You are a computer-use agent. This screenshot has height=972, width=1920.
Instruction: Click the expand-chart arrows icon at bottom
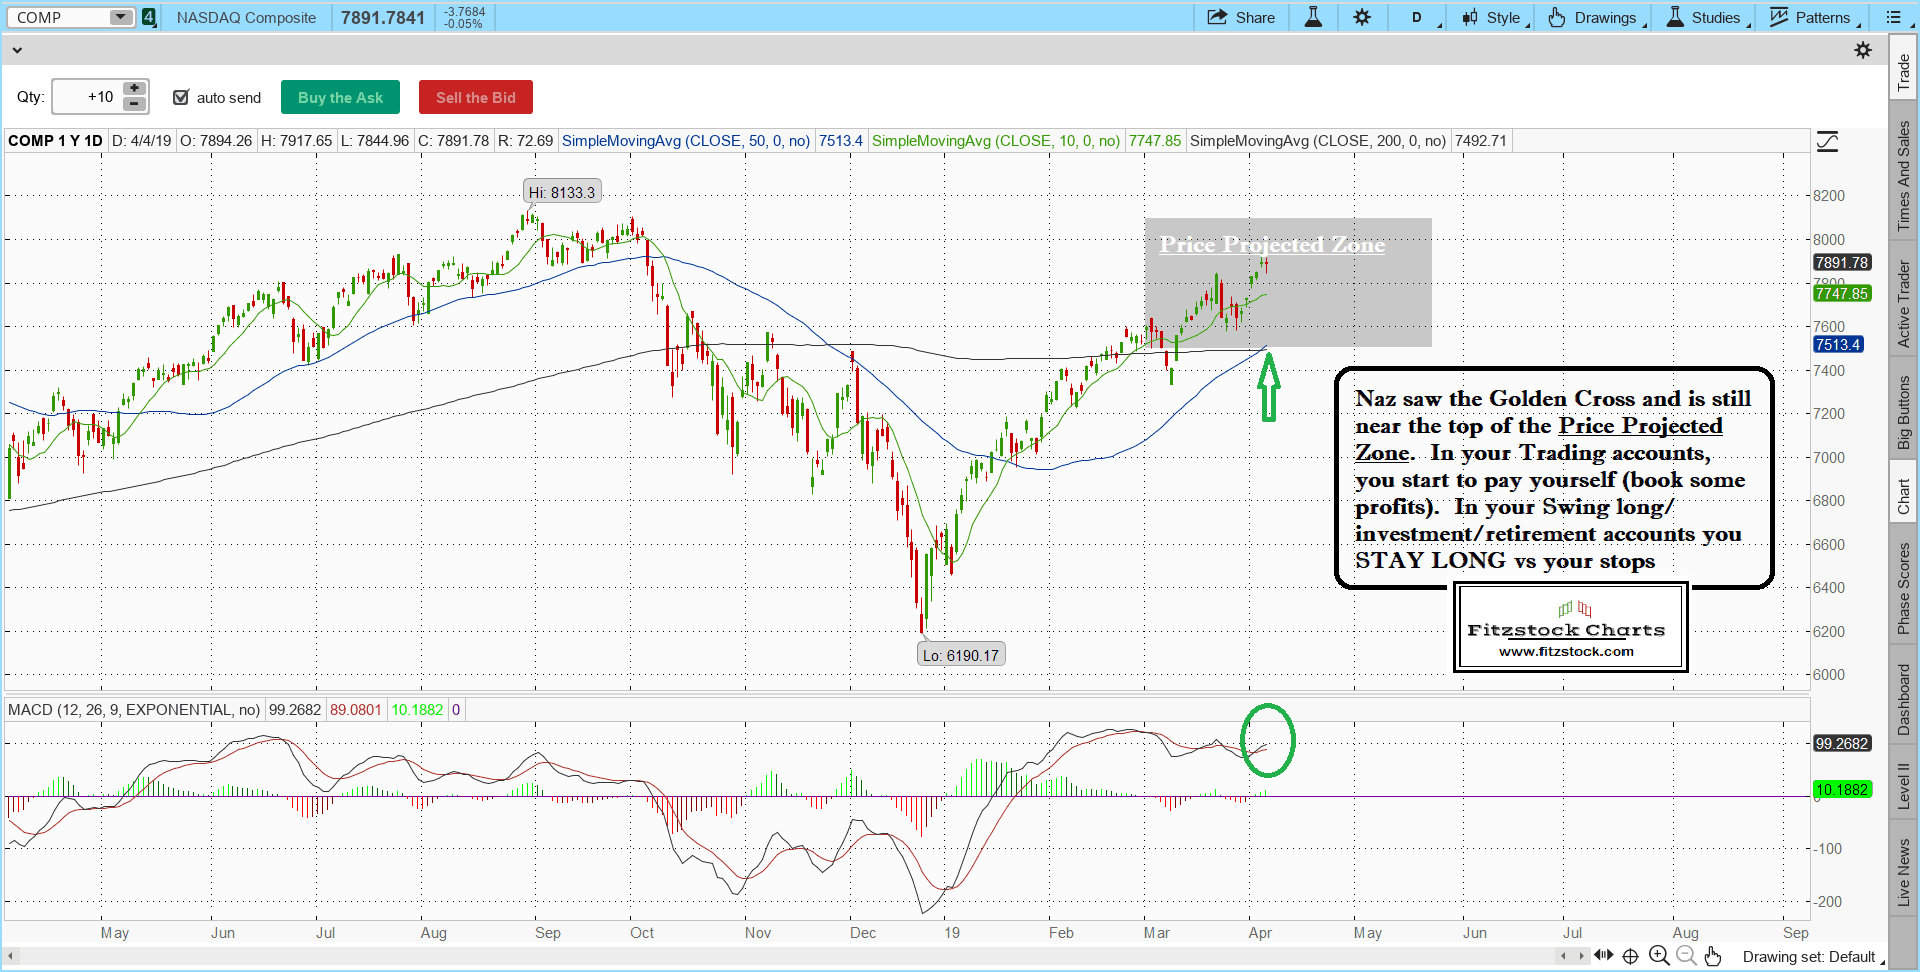(x=1603, y=956)
